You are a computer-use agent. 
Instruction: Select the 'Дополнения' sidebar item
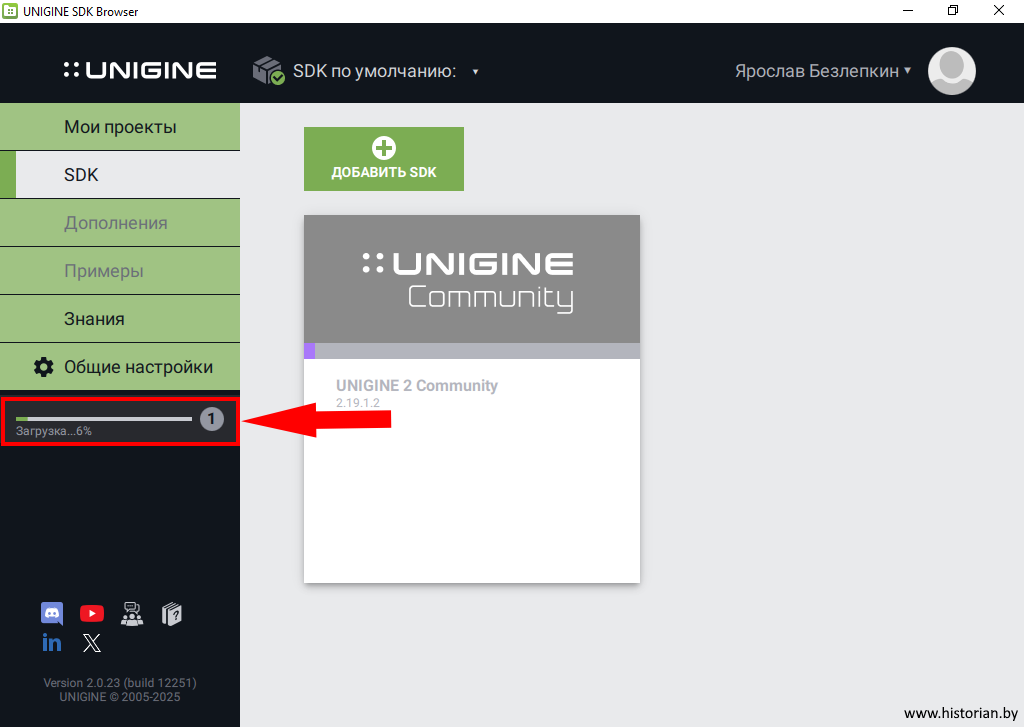point(120,223)
